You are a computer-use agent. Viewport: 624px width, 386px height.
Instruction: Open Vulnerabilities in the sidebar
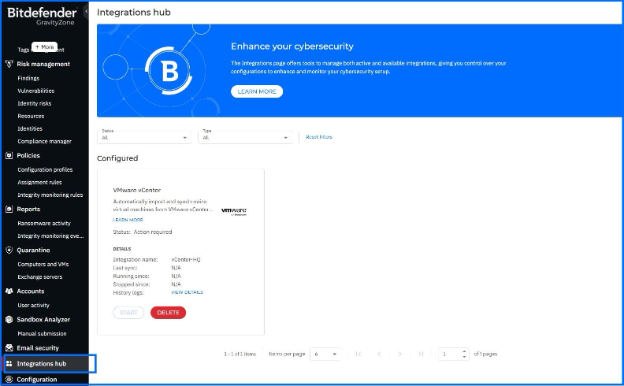pyautogui.click(x=36, y=91)
